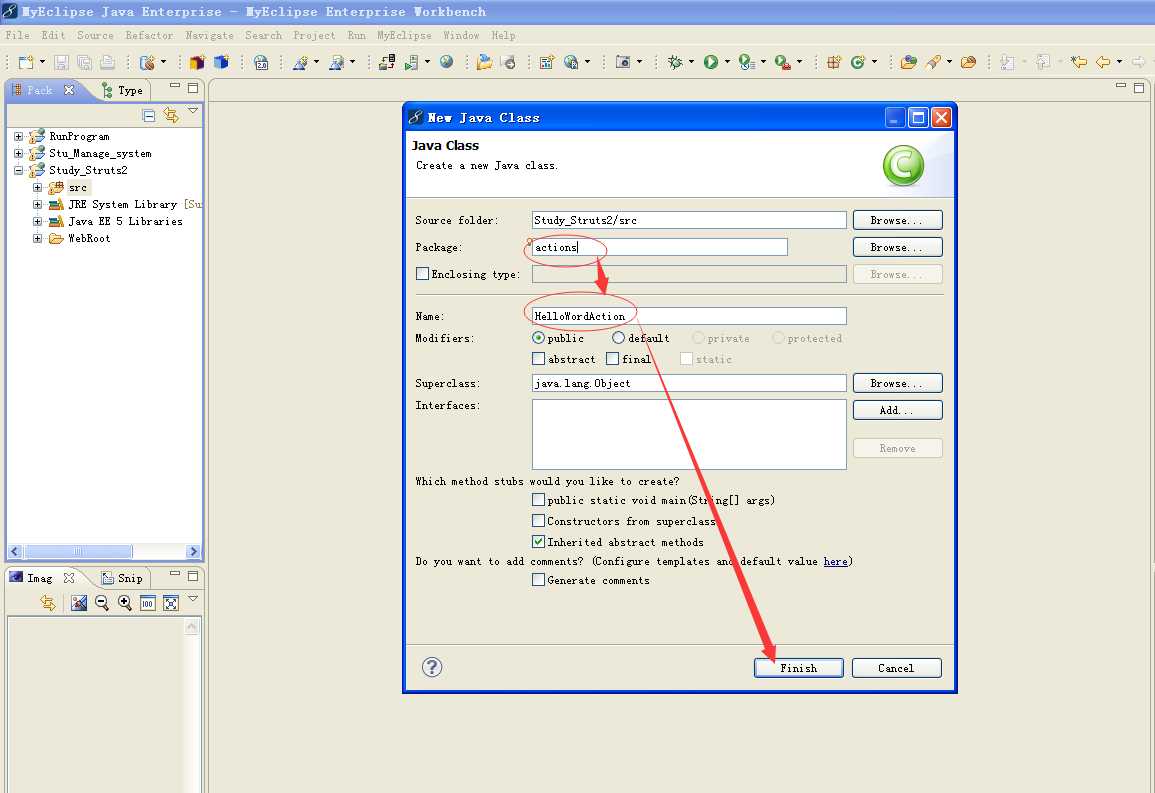Check the abstract modifier checkbox
Image resolution: width=1155 pixels, height=793 pixels.
click(x=538, y=359)
